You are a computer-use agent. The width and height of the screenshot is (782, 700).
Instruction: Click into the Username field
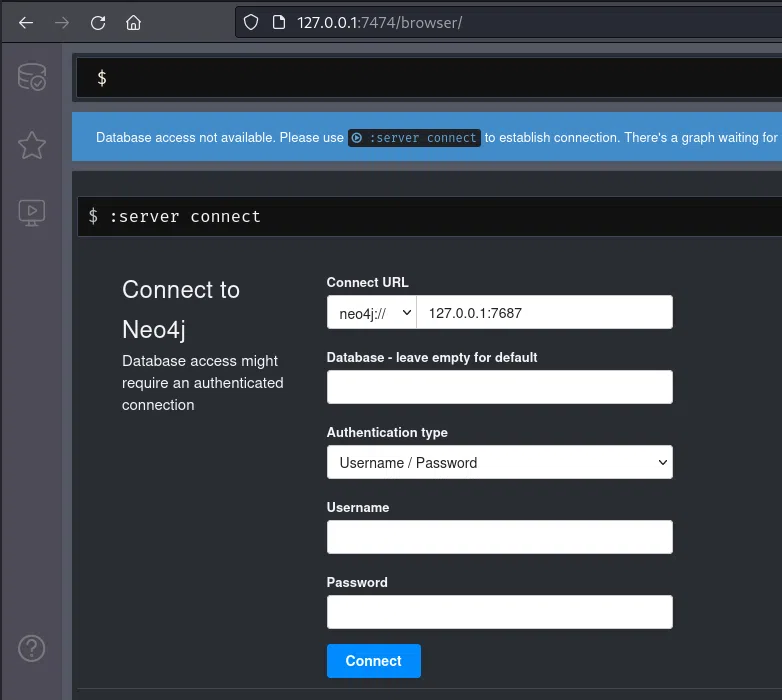point(499,537)
